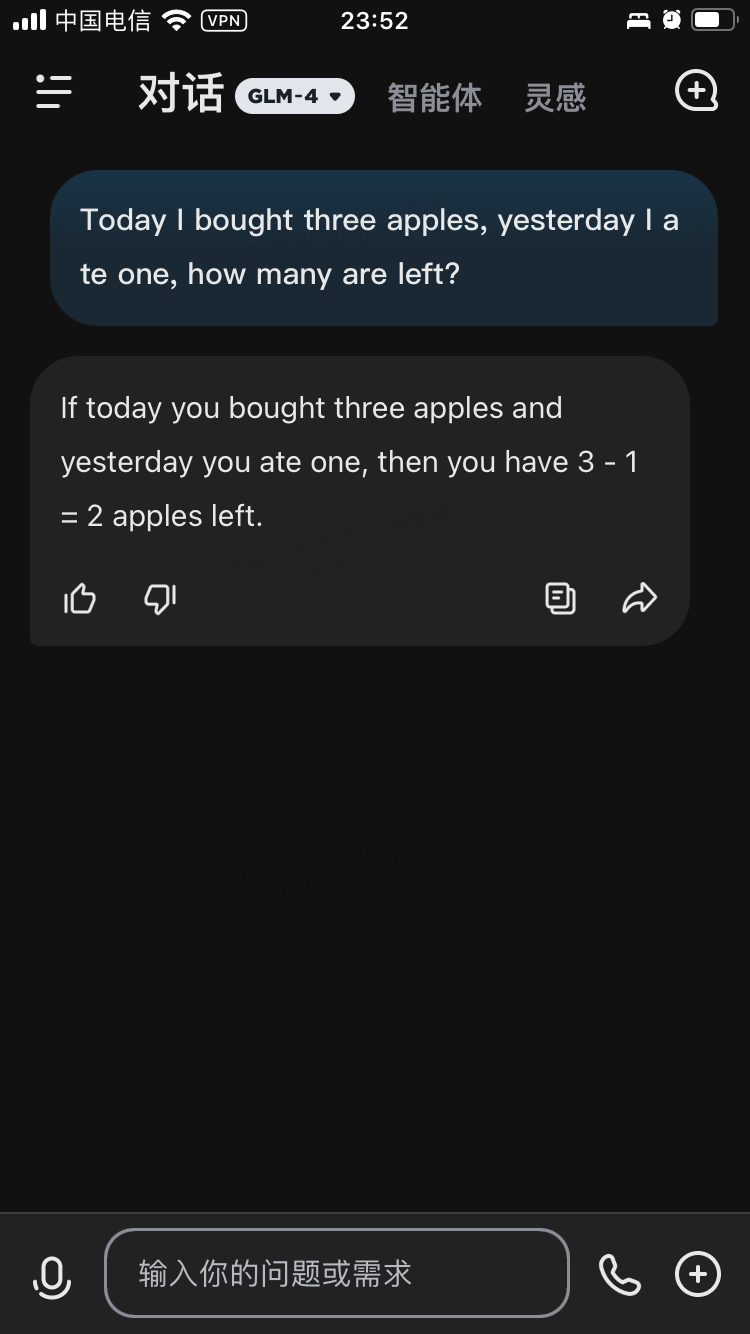Copy the assistant's reply

560,598
